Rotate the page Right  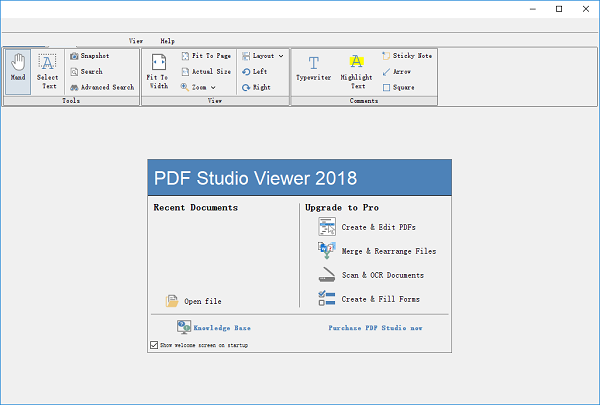(256, 87)
